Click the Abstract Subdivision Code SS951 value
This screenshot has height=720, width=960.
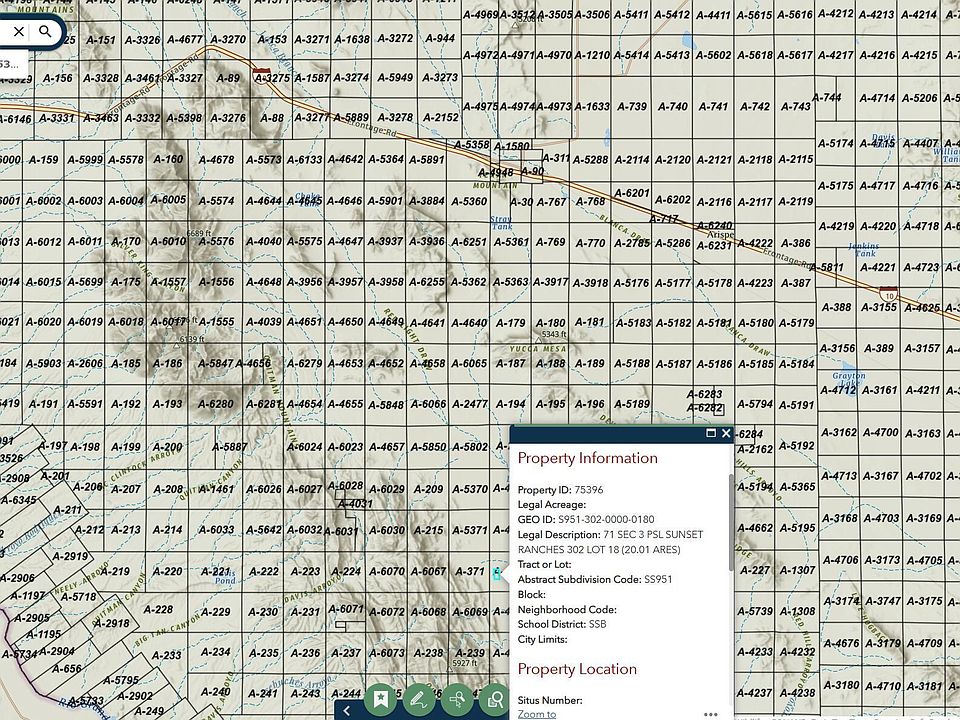[x=658, y=579]
